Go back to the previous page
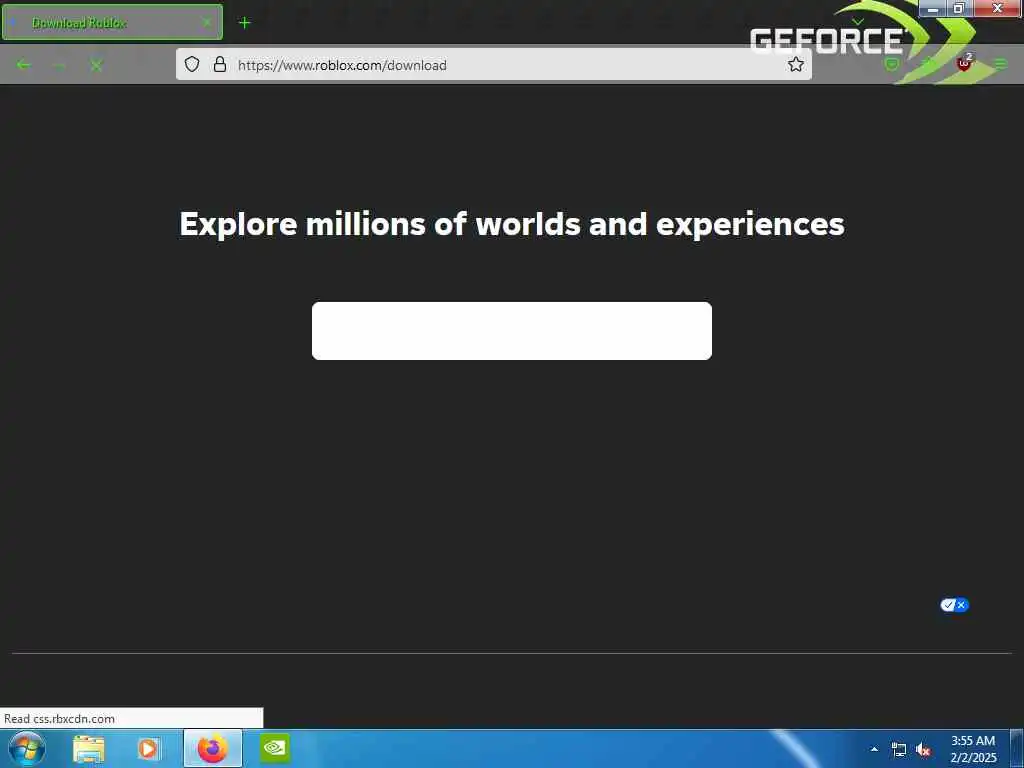 tap(24, 65)
